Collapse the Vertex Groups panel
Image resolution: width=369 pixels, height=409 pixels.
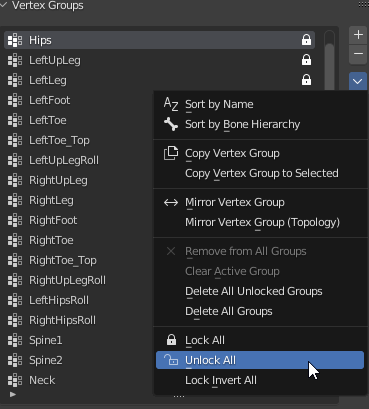[x=4, y=5]
